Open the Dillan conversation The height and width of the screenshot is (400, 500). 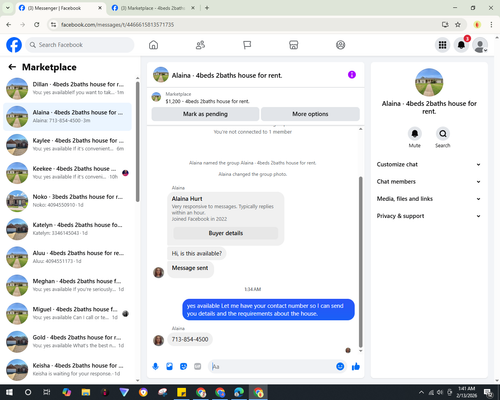tap(67, 89)
